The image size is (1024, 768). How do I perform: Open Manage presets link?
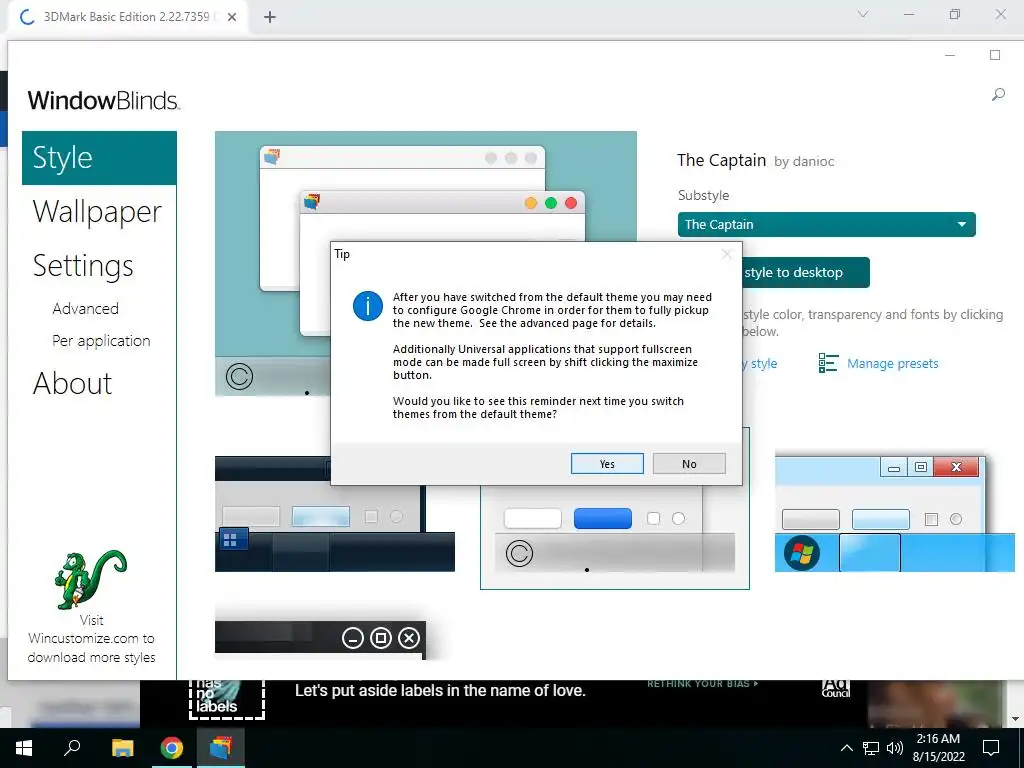click(892, 364)
